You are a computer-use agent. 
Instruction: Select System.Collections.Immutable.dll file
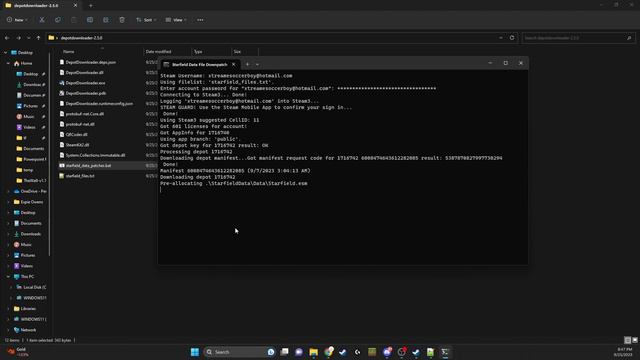tap(96, 156)
